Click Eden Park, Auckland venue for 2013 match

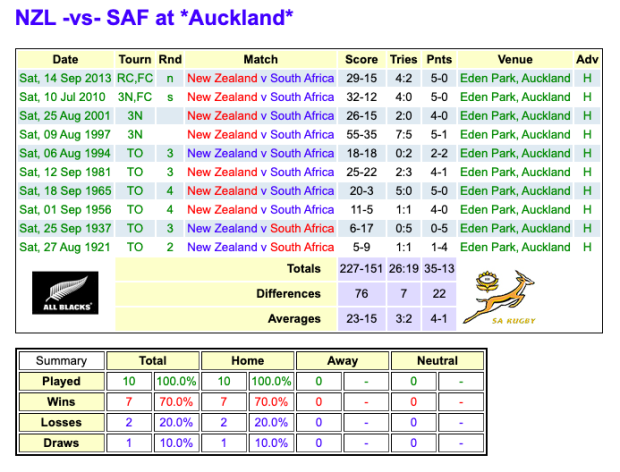pos(515,78)
